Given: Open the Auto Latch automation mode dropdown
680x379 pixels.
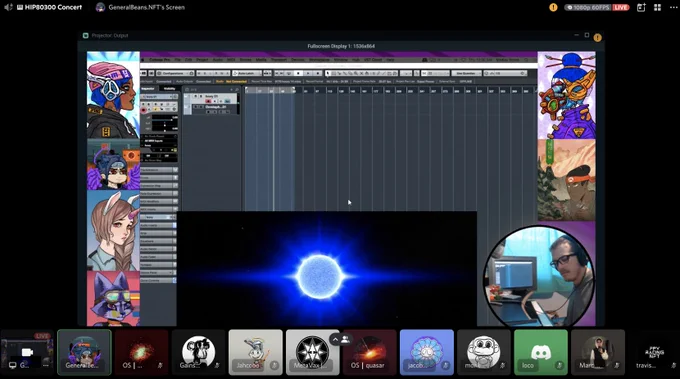Looking at the screenshot, I should coord(247,73).
